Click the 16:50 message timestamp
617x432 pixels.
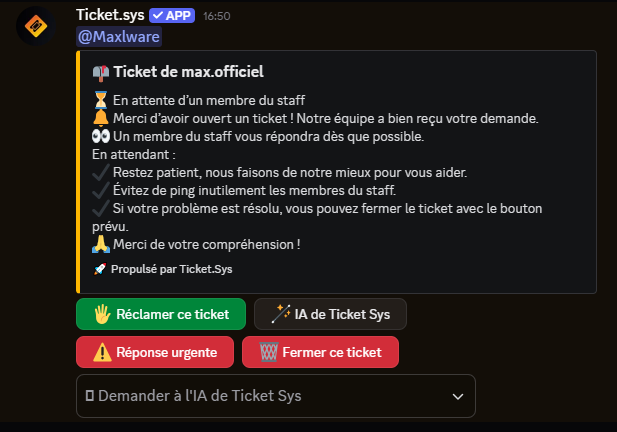(x=215, y=17)
